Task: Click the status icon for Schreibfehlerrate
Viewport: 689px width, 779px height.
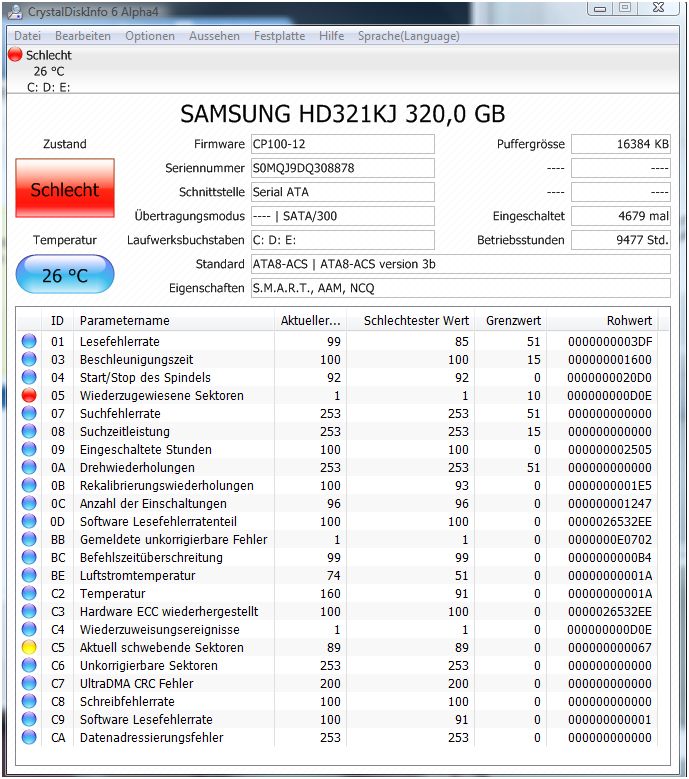Action: (x=29, y=701)
